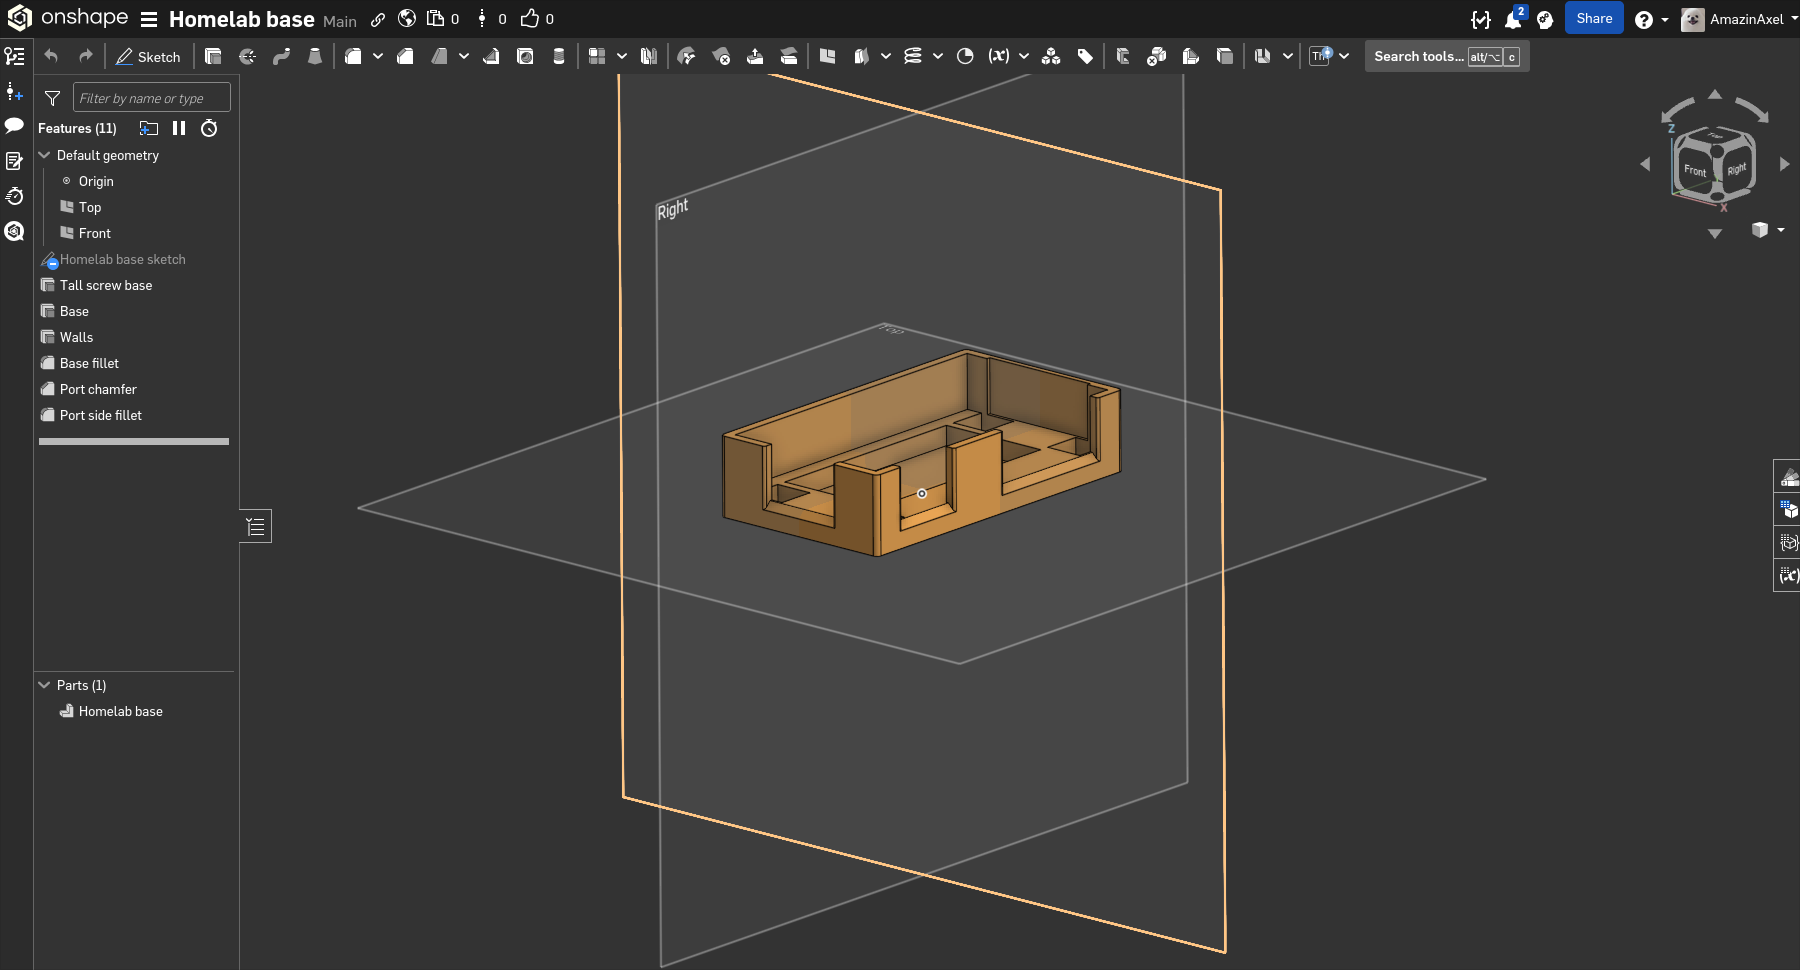Viewport: 1800px width, 970px height.
Task: Toggle the feature list panel collapse button
Action: 256,526
